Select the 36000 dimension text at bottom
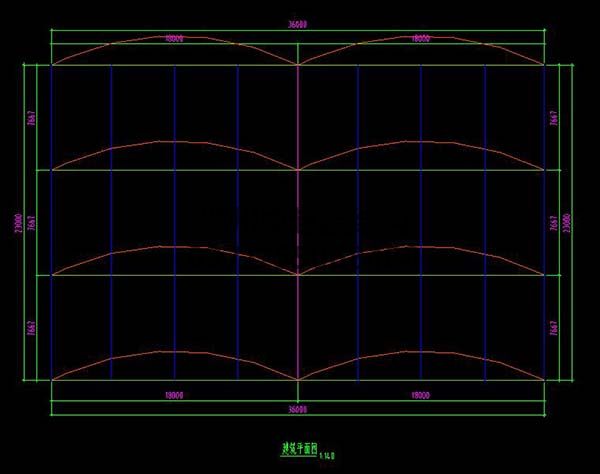This screenshot has width=600, height=474. (x=298, y=410)
